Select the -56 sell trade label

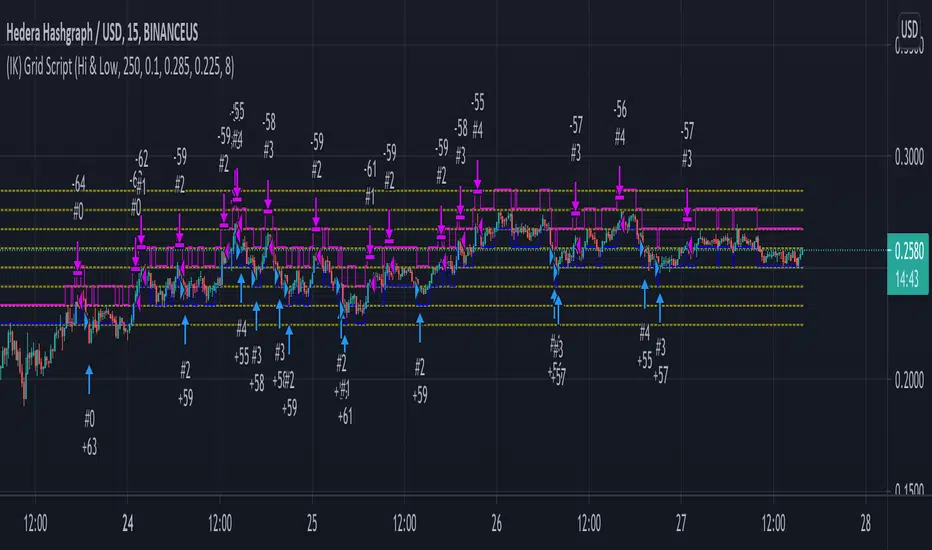(x=620, y=109)
